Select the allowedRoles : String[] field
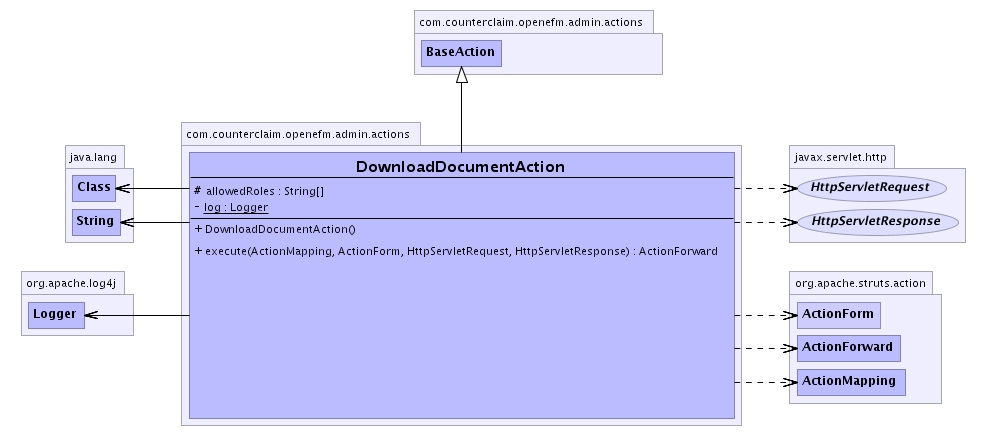 click(265, 190)
